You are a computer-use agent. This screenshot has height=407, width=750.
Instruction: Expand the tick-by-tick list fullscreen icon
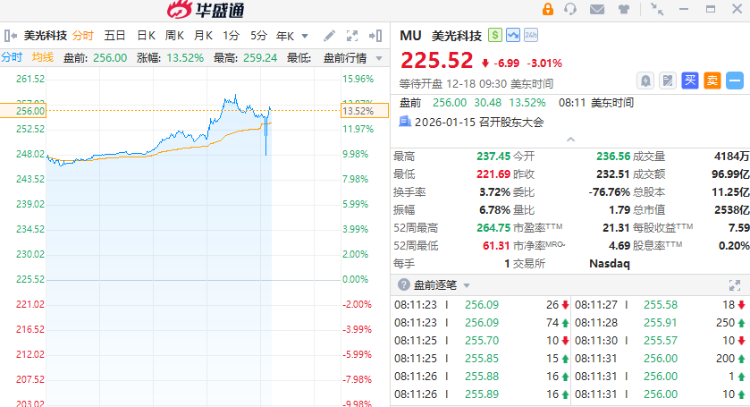click(x=734, y=286)
